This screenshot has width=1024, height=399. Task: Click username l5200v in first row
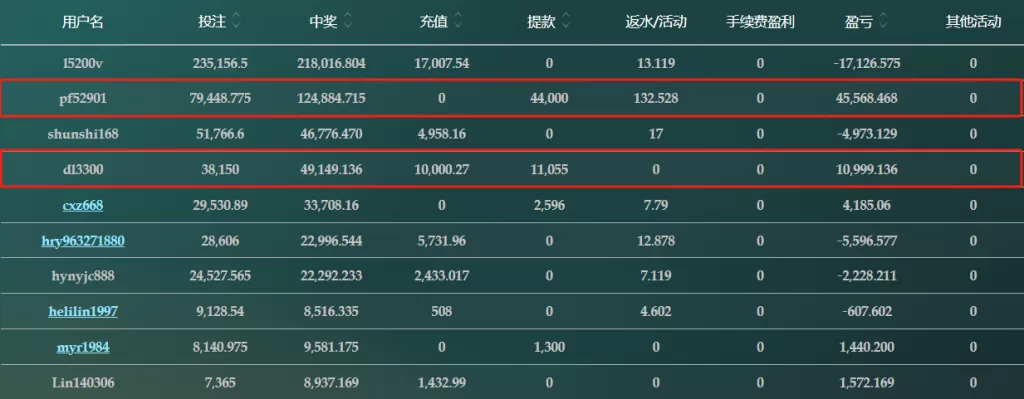tap(83, 63)
